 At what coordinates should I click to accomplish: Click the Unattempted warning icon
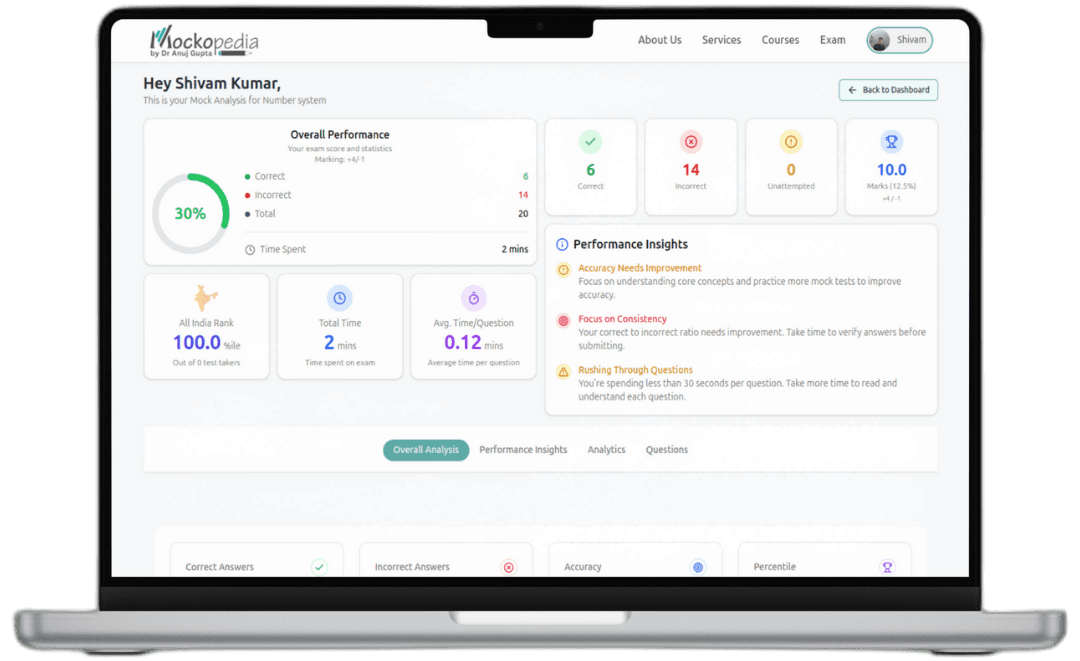pyautogui.click(x=791, y=141)
